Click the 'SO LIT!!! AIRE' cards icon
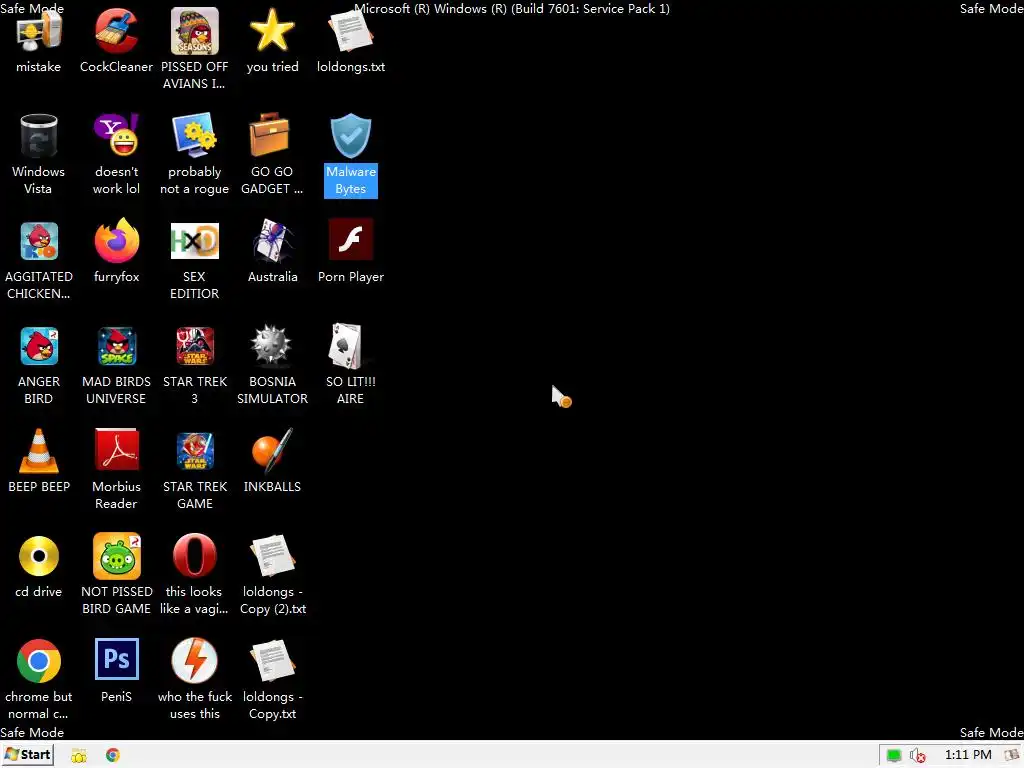1024x768 pixels. coord(347,346)
